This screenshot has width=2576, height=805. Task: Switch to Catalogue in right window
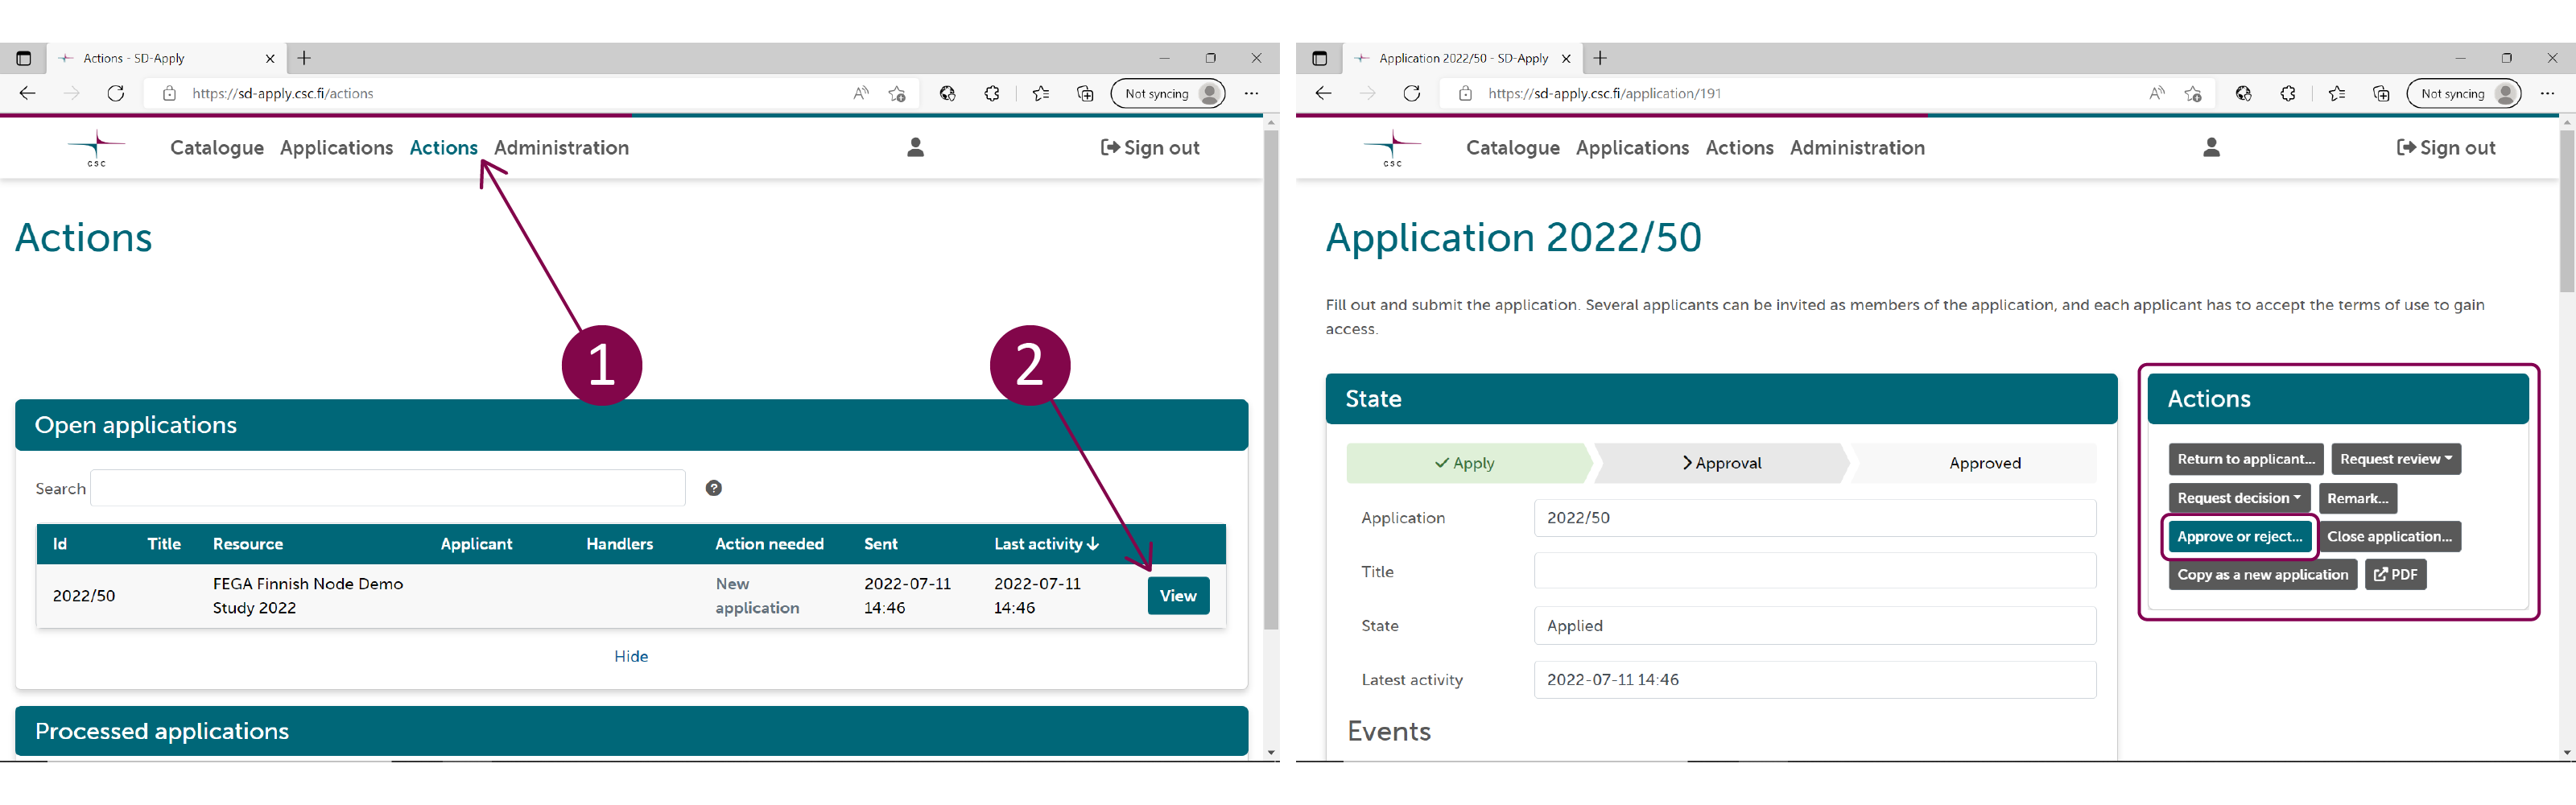[x=1512, y=148]
